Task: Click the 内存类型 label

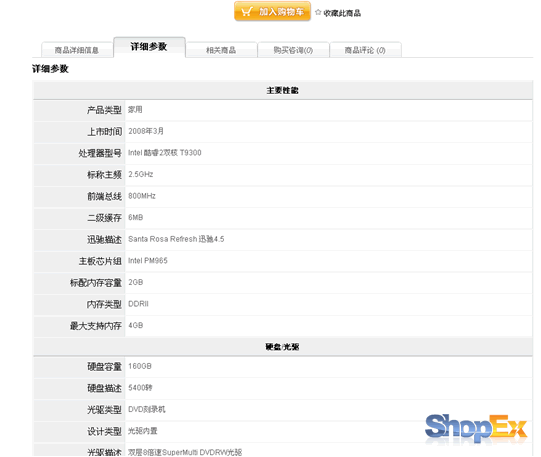Action: pyautogui.click(x=105, y=305)
